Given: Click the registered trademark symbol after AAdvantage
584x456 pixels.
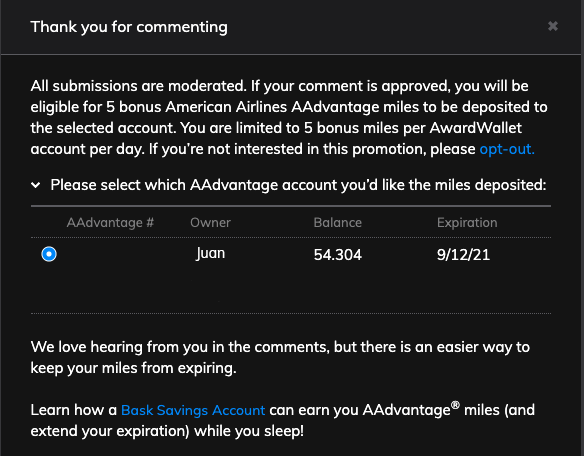Looking at the screenshot, I should point(455,405).
